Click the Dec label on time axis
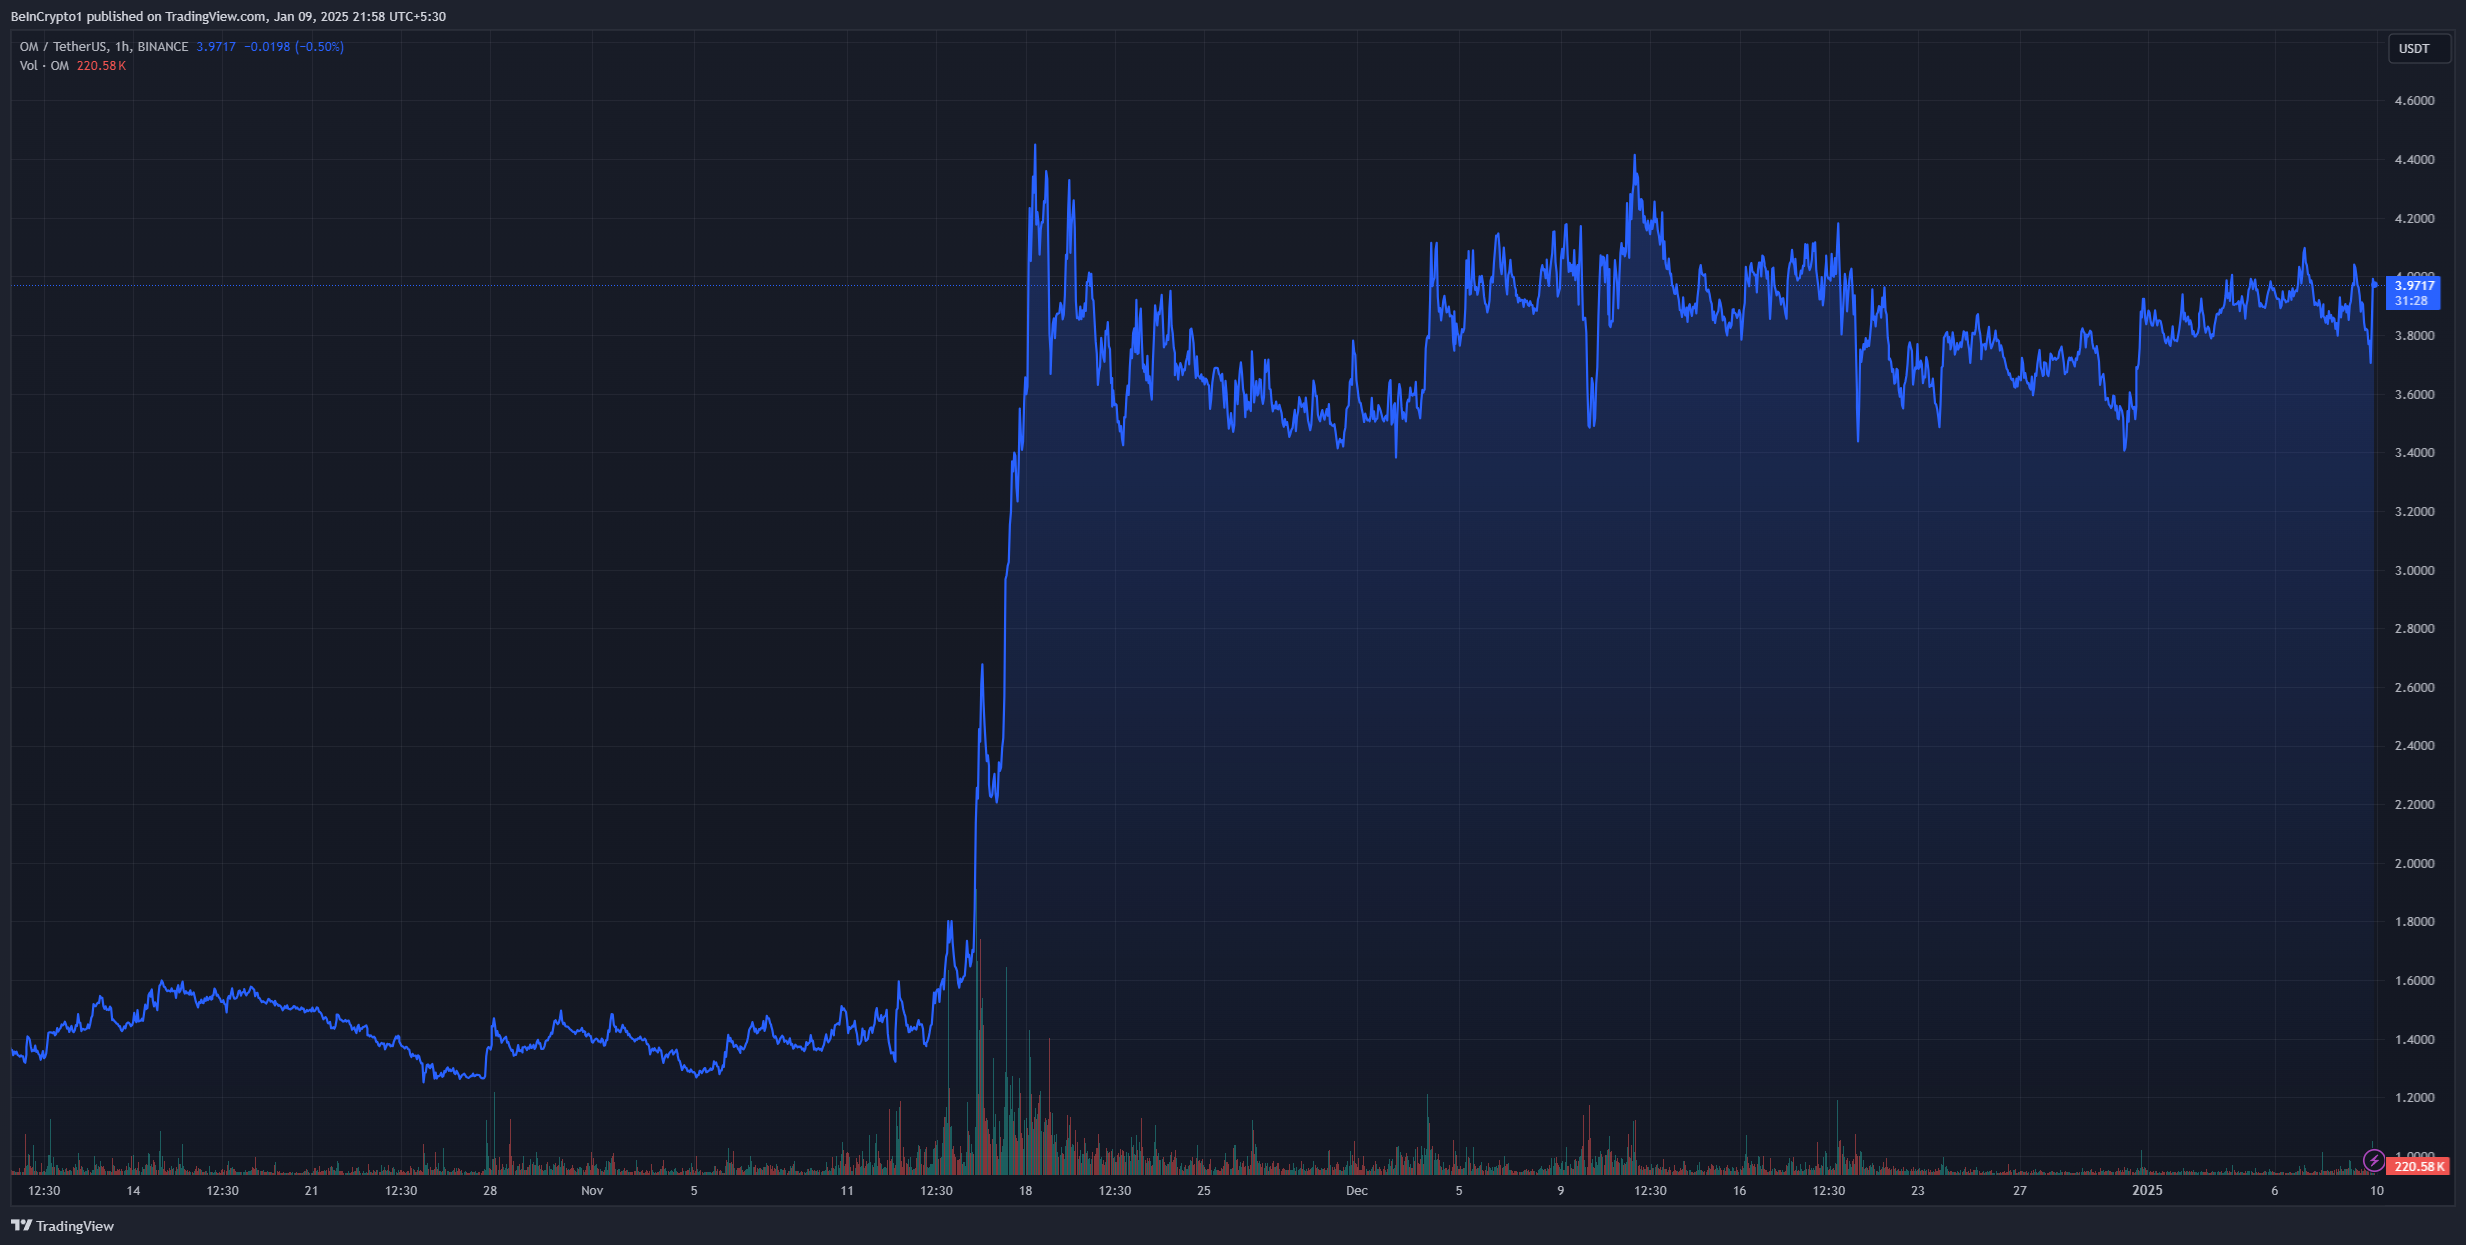2466x1245 pixels. click(x=1356, y=1191)
